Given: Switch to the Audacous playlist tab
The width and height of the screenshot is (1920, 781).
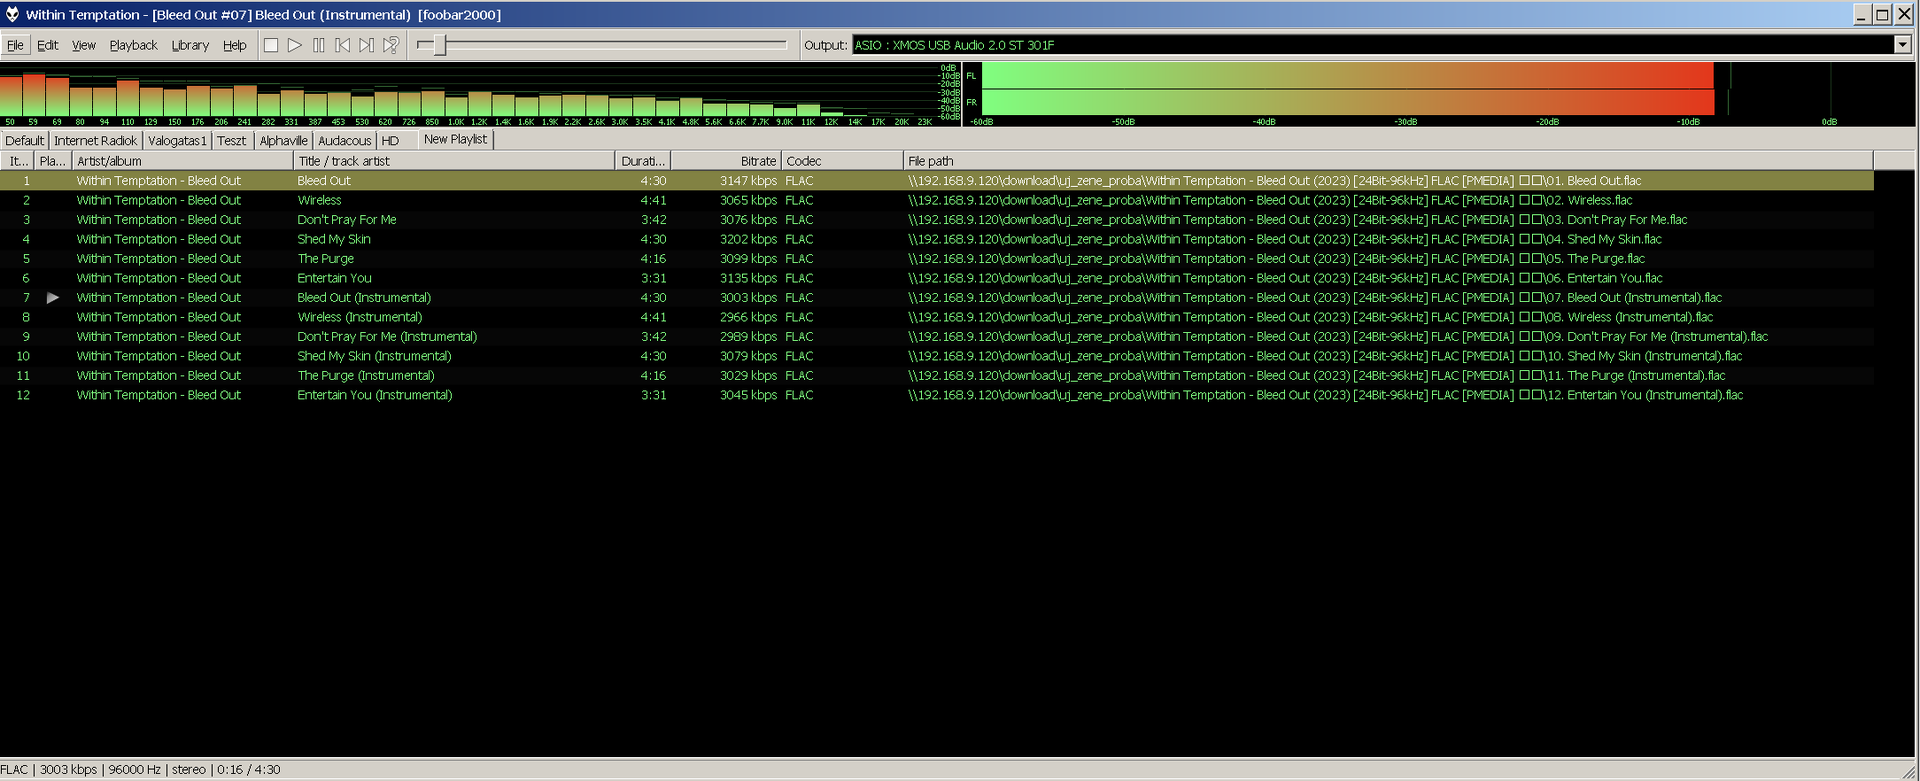Looking at the screenshot, I should pos(345,141).
